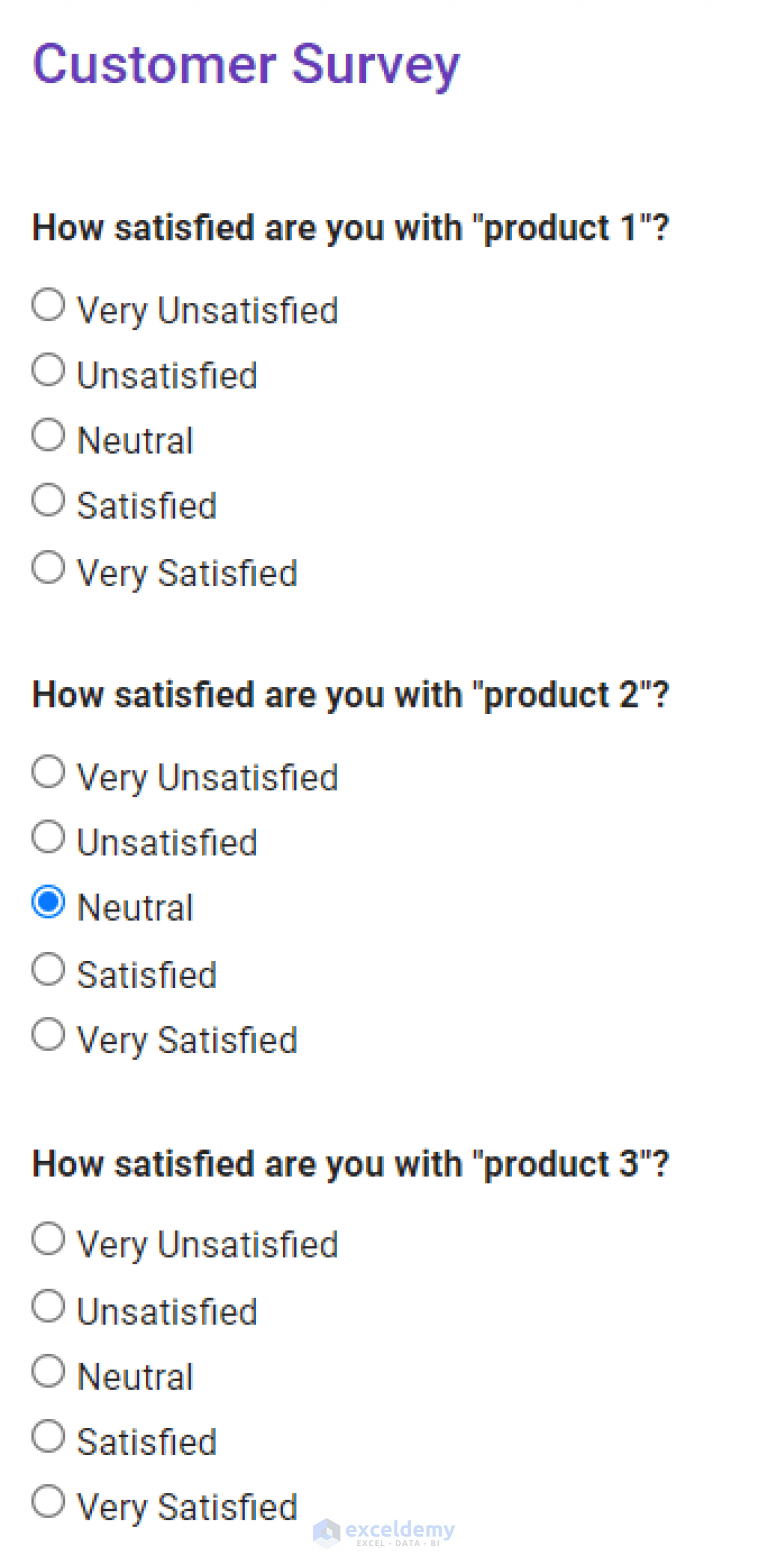Pick "Very Satisfied" for product 2
This screenshot has height=1565, width=768.
pyautogui.click(x=48, y=1033)
